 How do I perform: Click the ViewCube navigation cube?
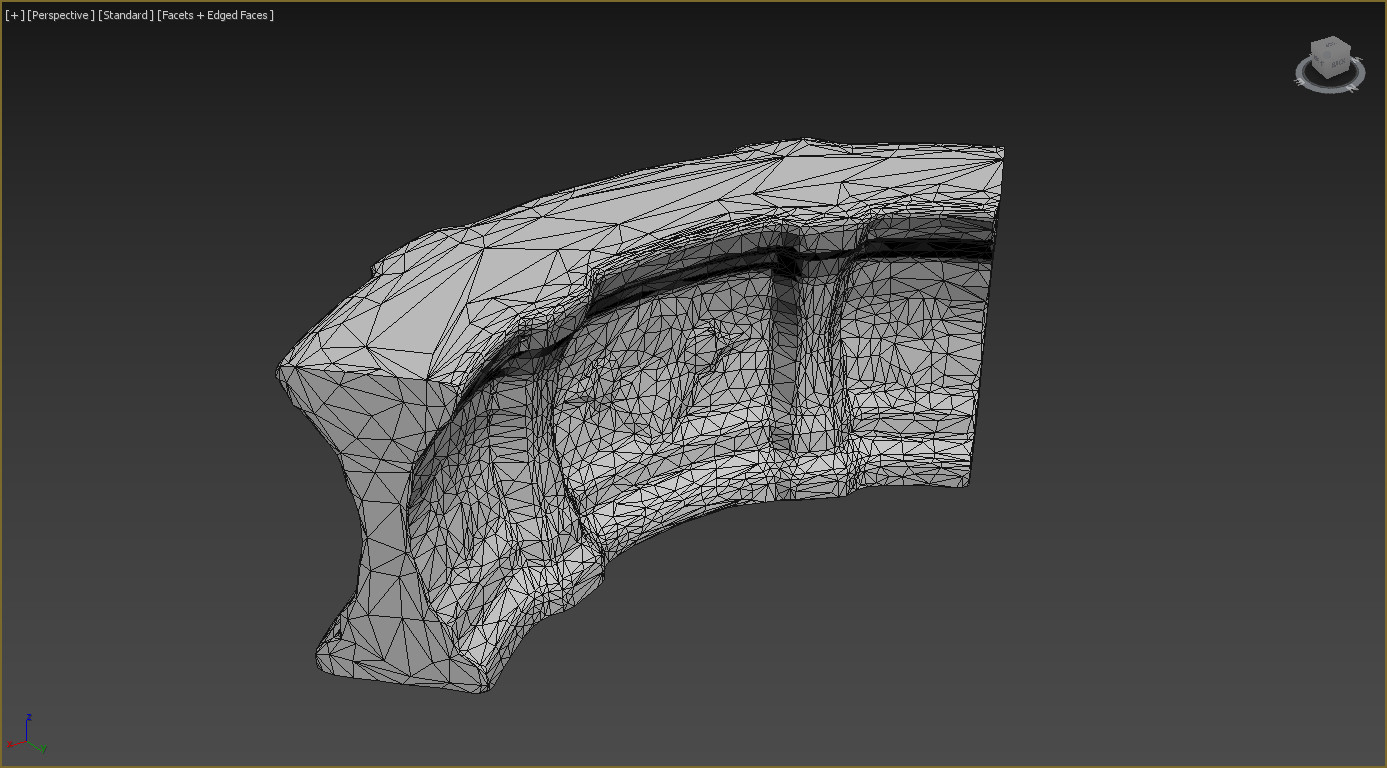(x=1331, y=58)
